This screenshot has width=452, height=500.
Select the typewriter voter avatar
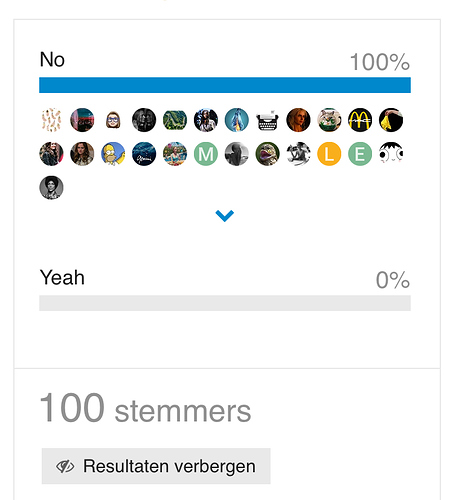pos(267,120)
